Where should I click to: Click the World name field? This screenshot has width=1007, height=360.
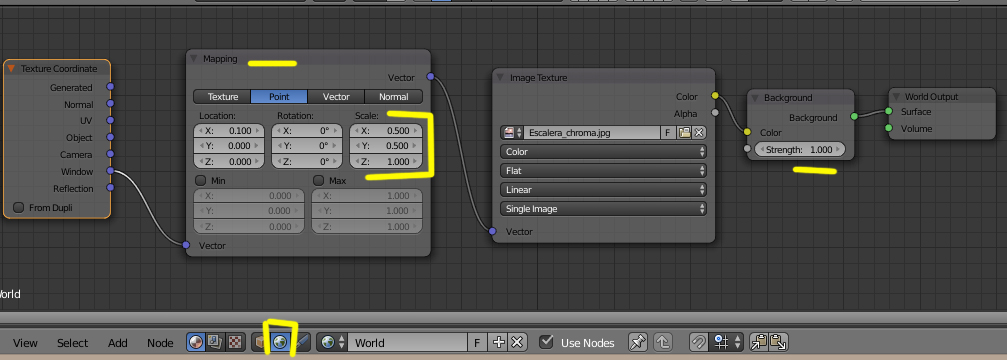point(407,343)
